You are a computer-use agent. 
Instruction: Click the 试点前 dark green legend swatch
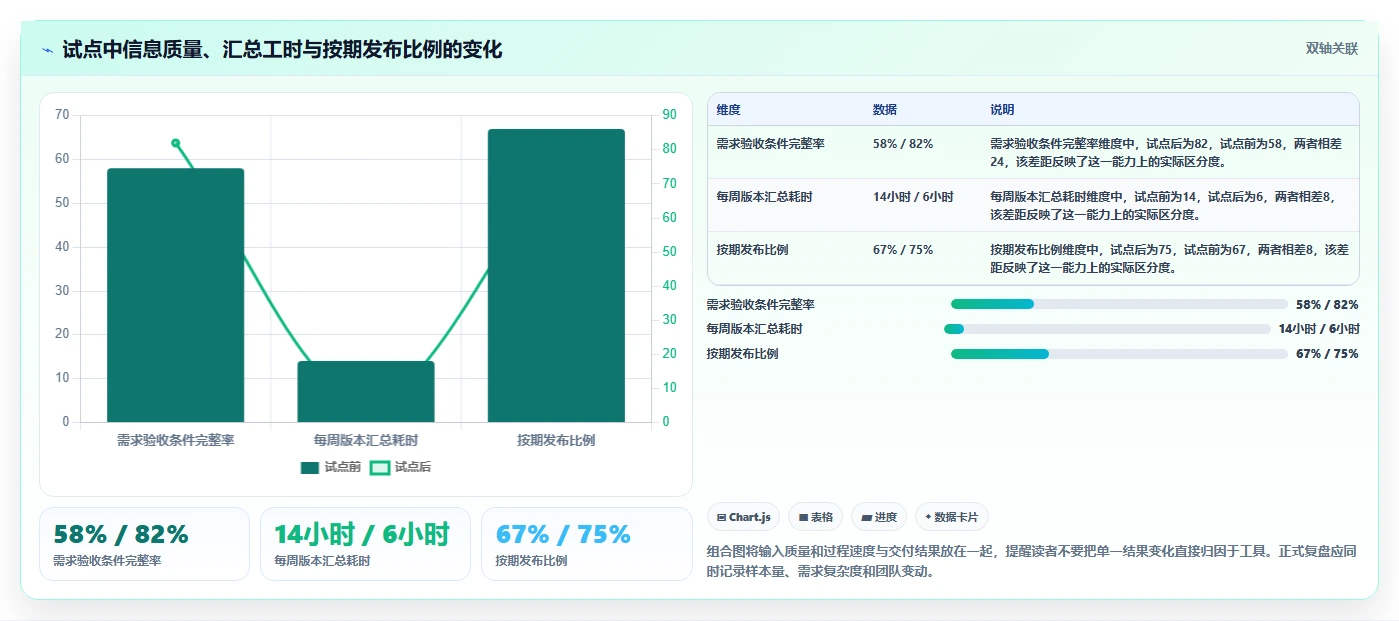pos(310,467)
